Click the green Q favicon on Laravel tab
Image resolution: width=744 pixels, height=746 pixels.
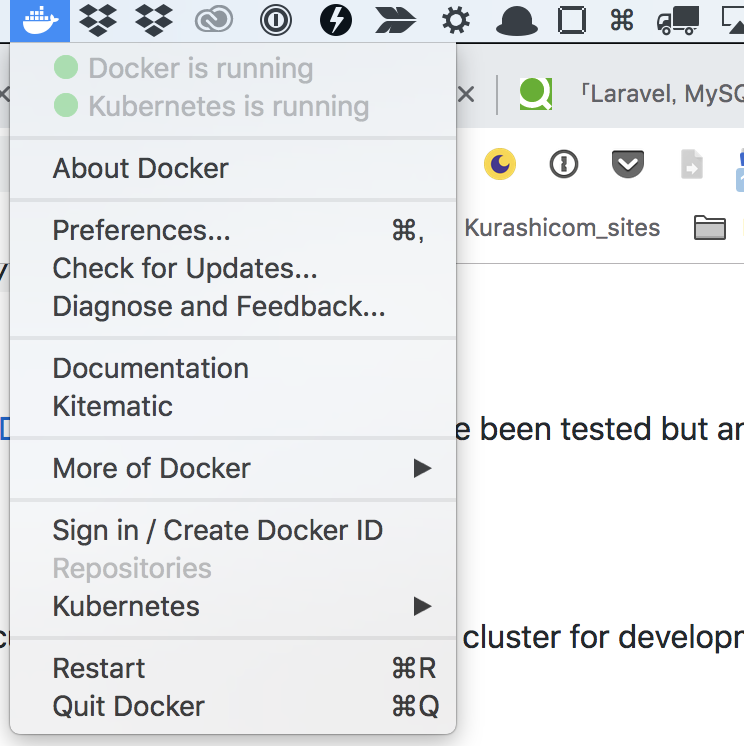[x=536, y=94]
